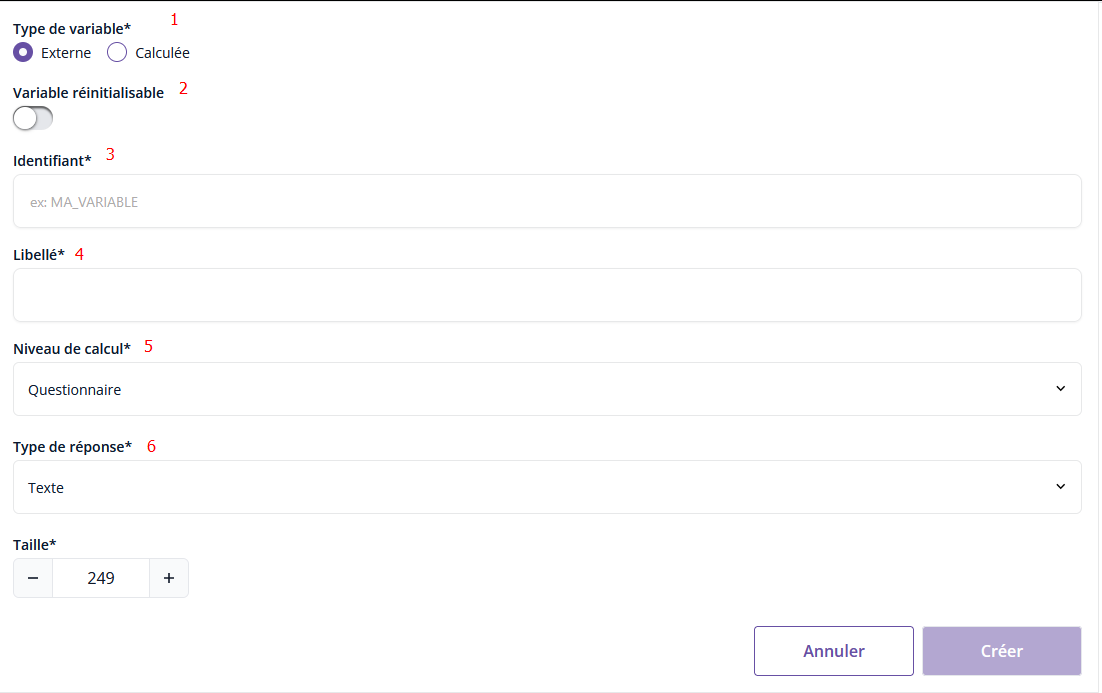Focus the Libellé text field
The image size is (1102, 693).
(547, 295)
